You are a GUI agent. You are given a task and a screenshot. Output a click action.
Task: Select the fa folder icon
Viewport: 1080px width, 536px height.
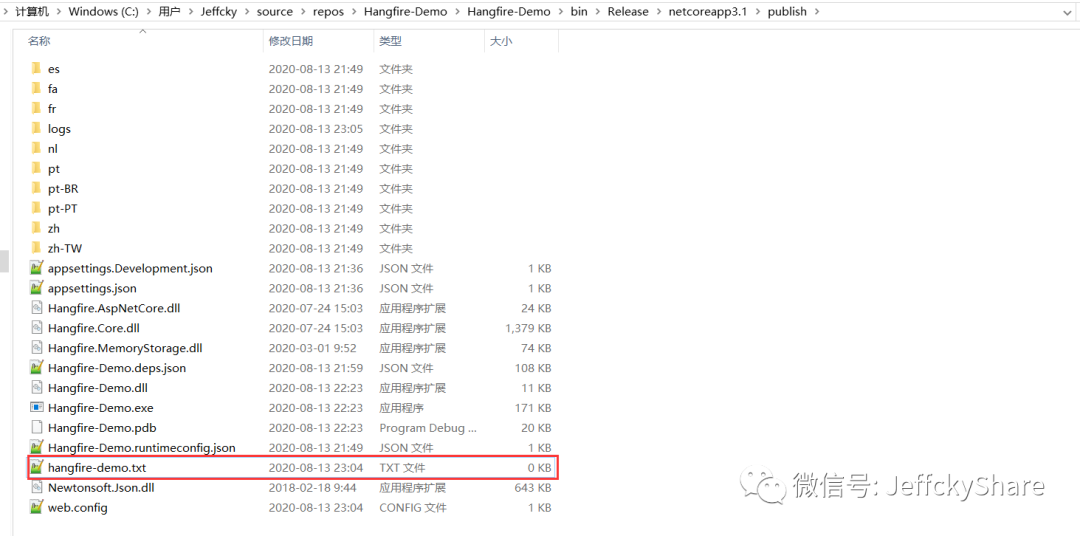tap(37, 89)
